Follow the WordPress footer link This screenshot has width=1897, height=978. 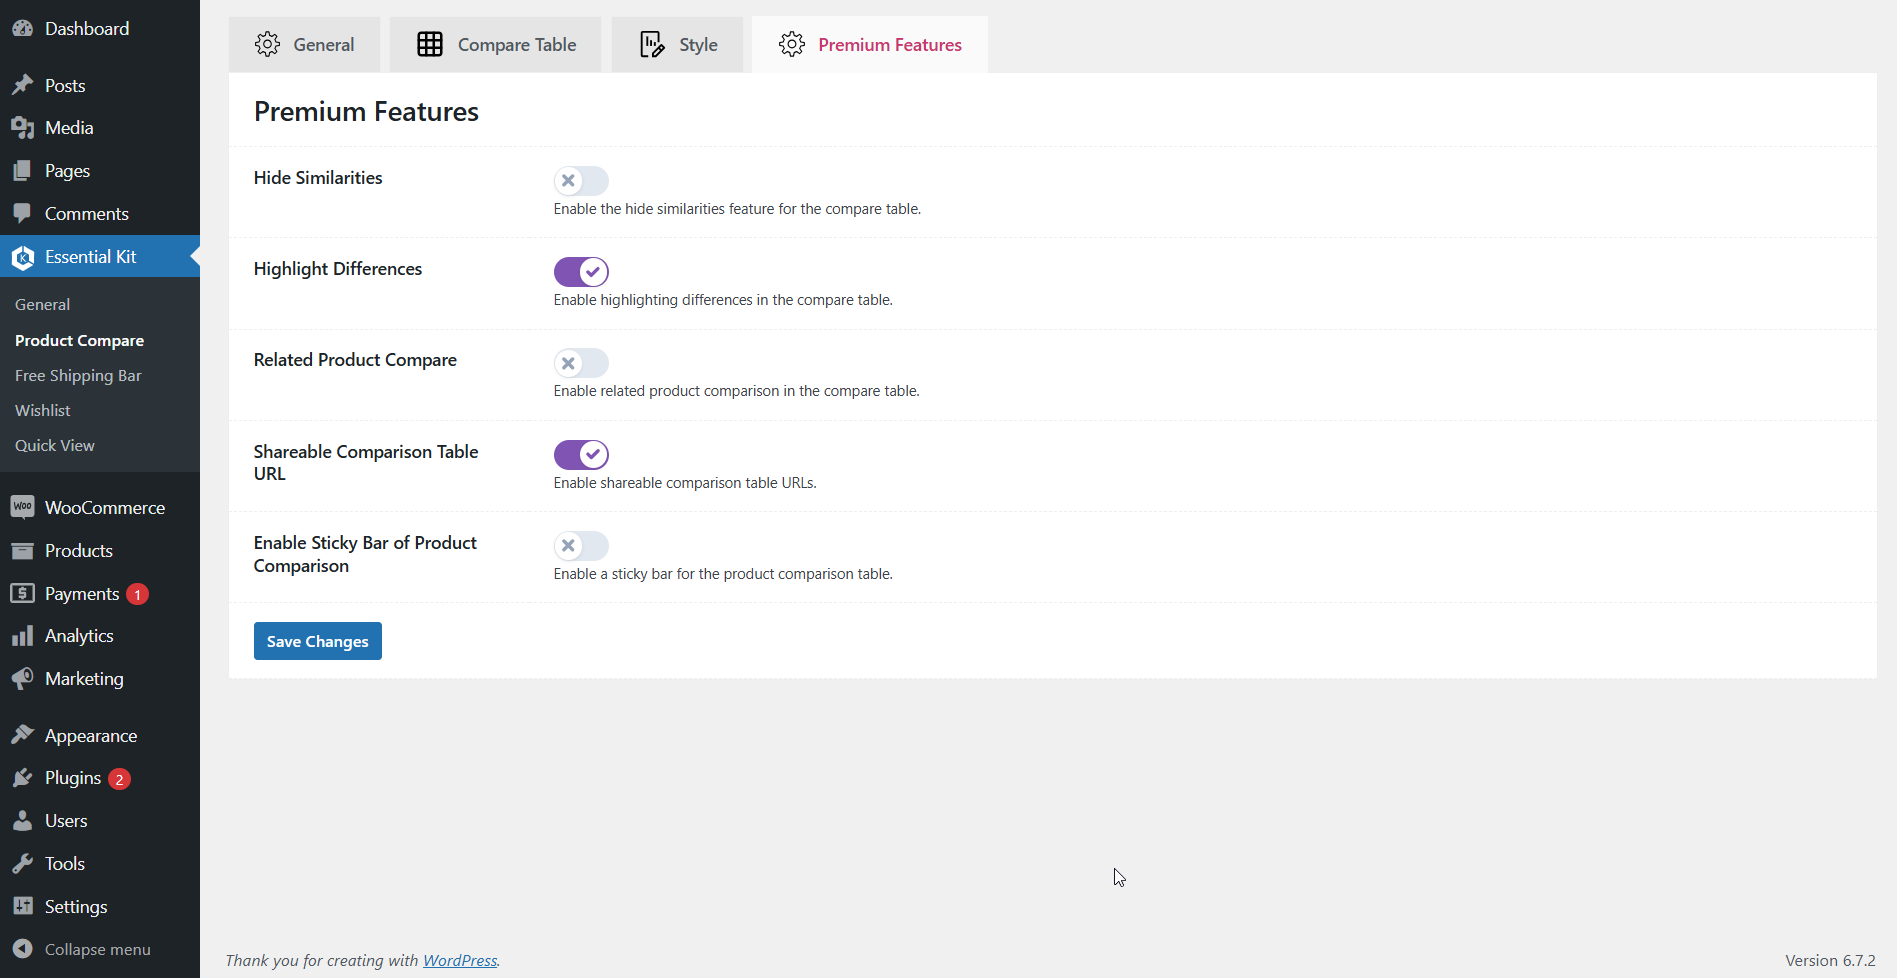[460, 960]
